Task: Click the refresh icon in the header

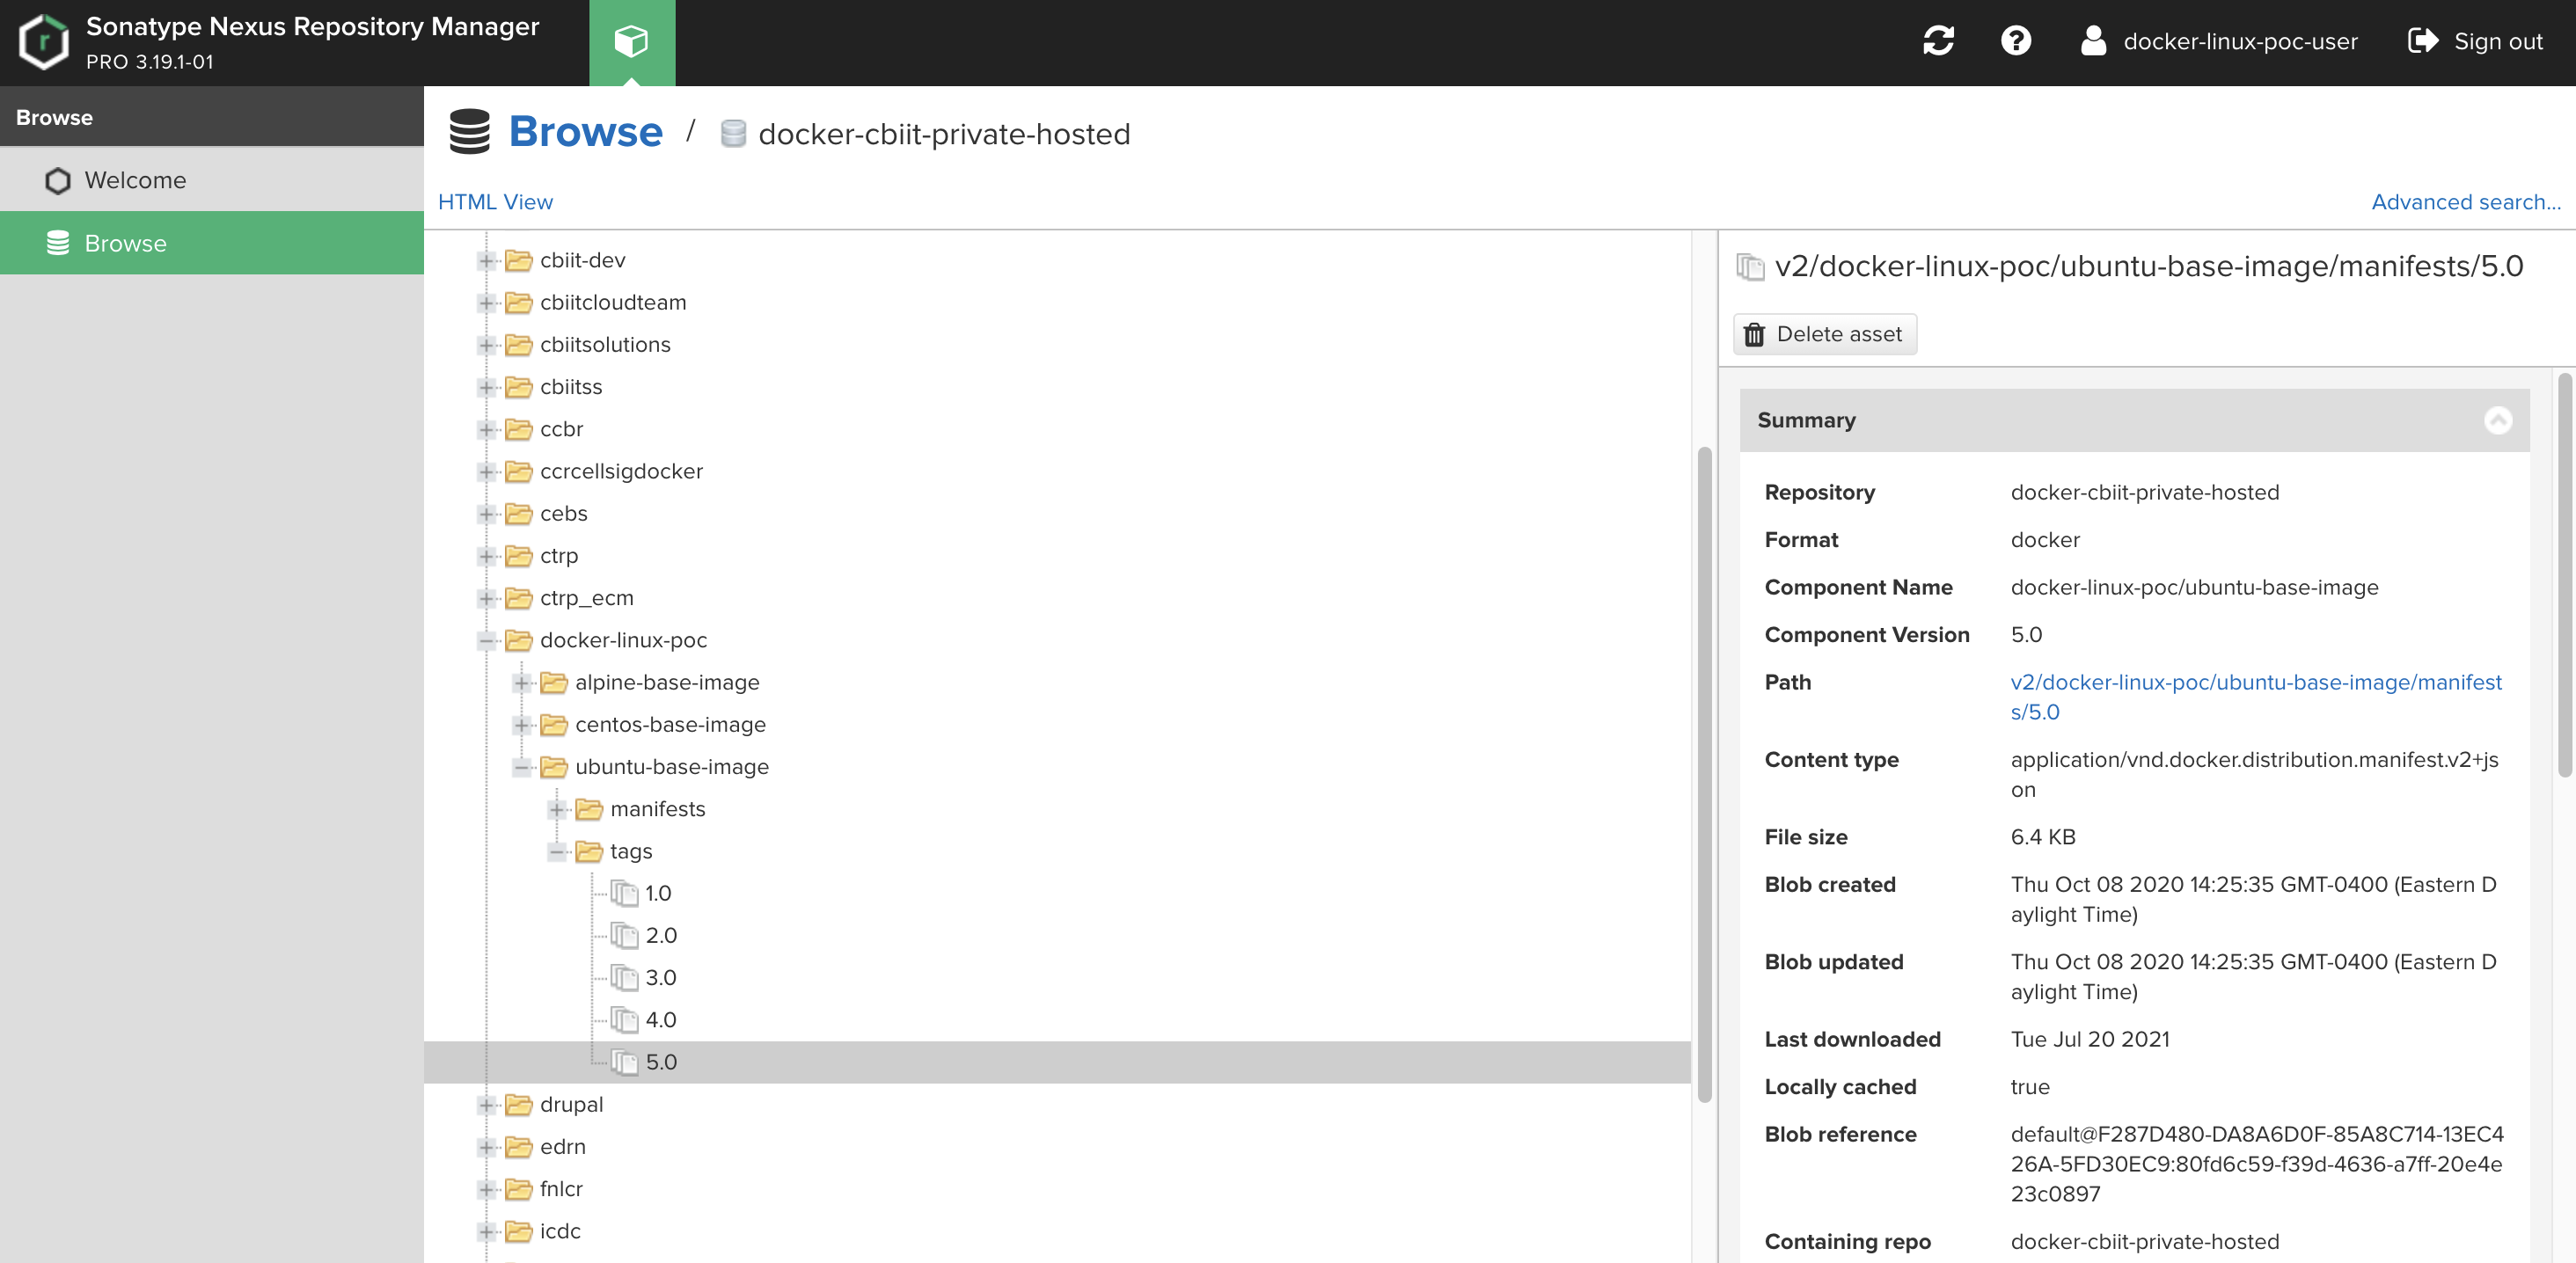Action: click(x=1938, y=41)
